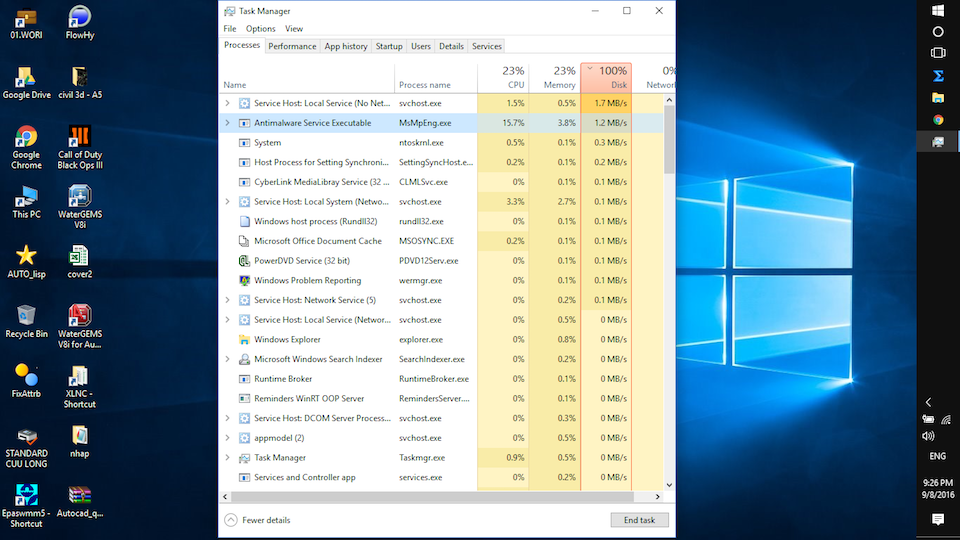Switch to the Services tab
Screen dimensions: 960x540
(x=487, y=47)
